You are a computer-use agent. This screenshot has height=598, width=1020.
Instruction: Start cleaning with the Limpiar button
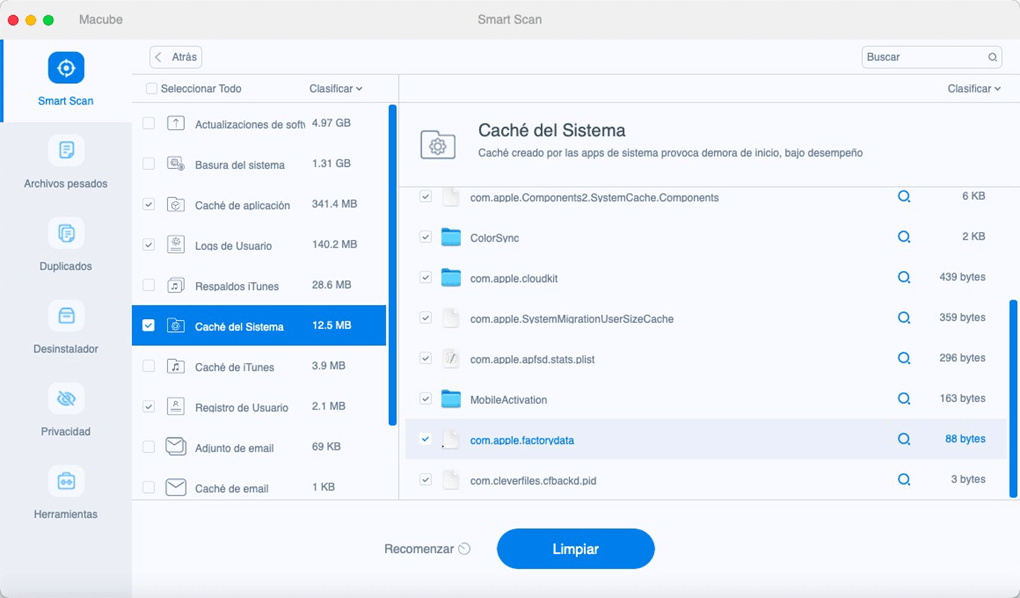coord(576,549)
